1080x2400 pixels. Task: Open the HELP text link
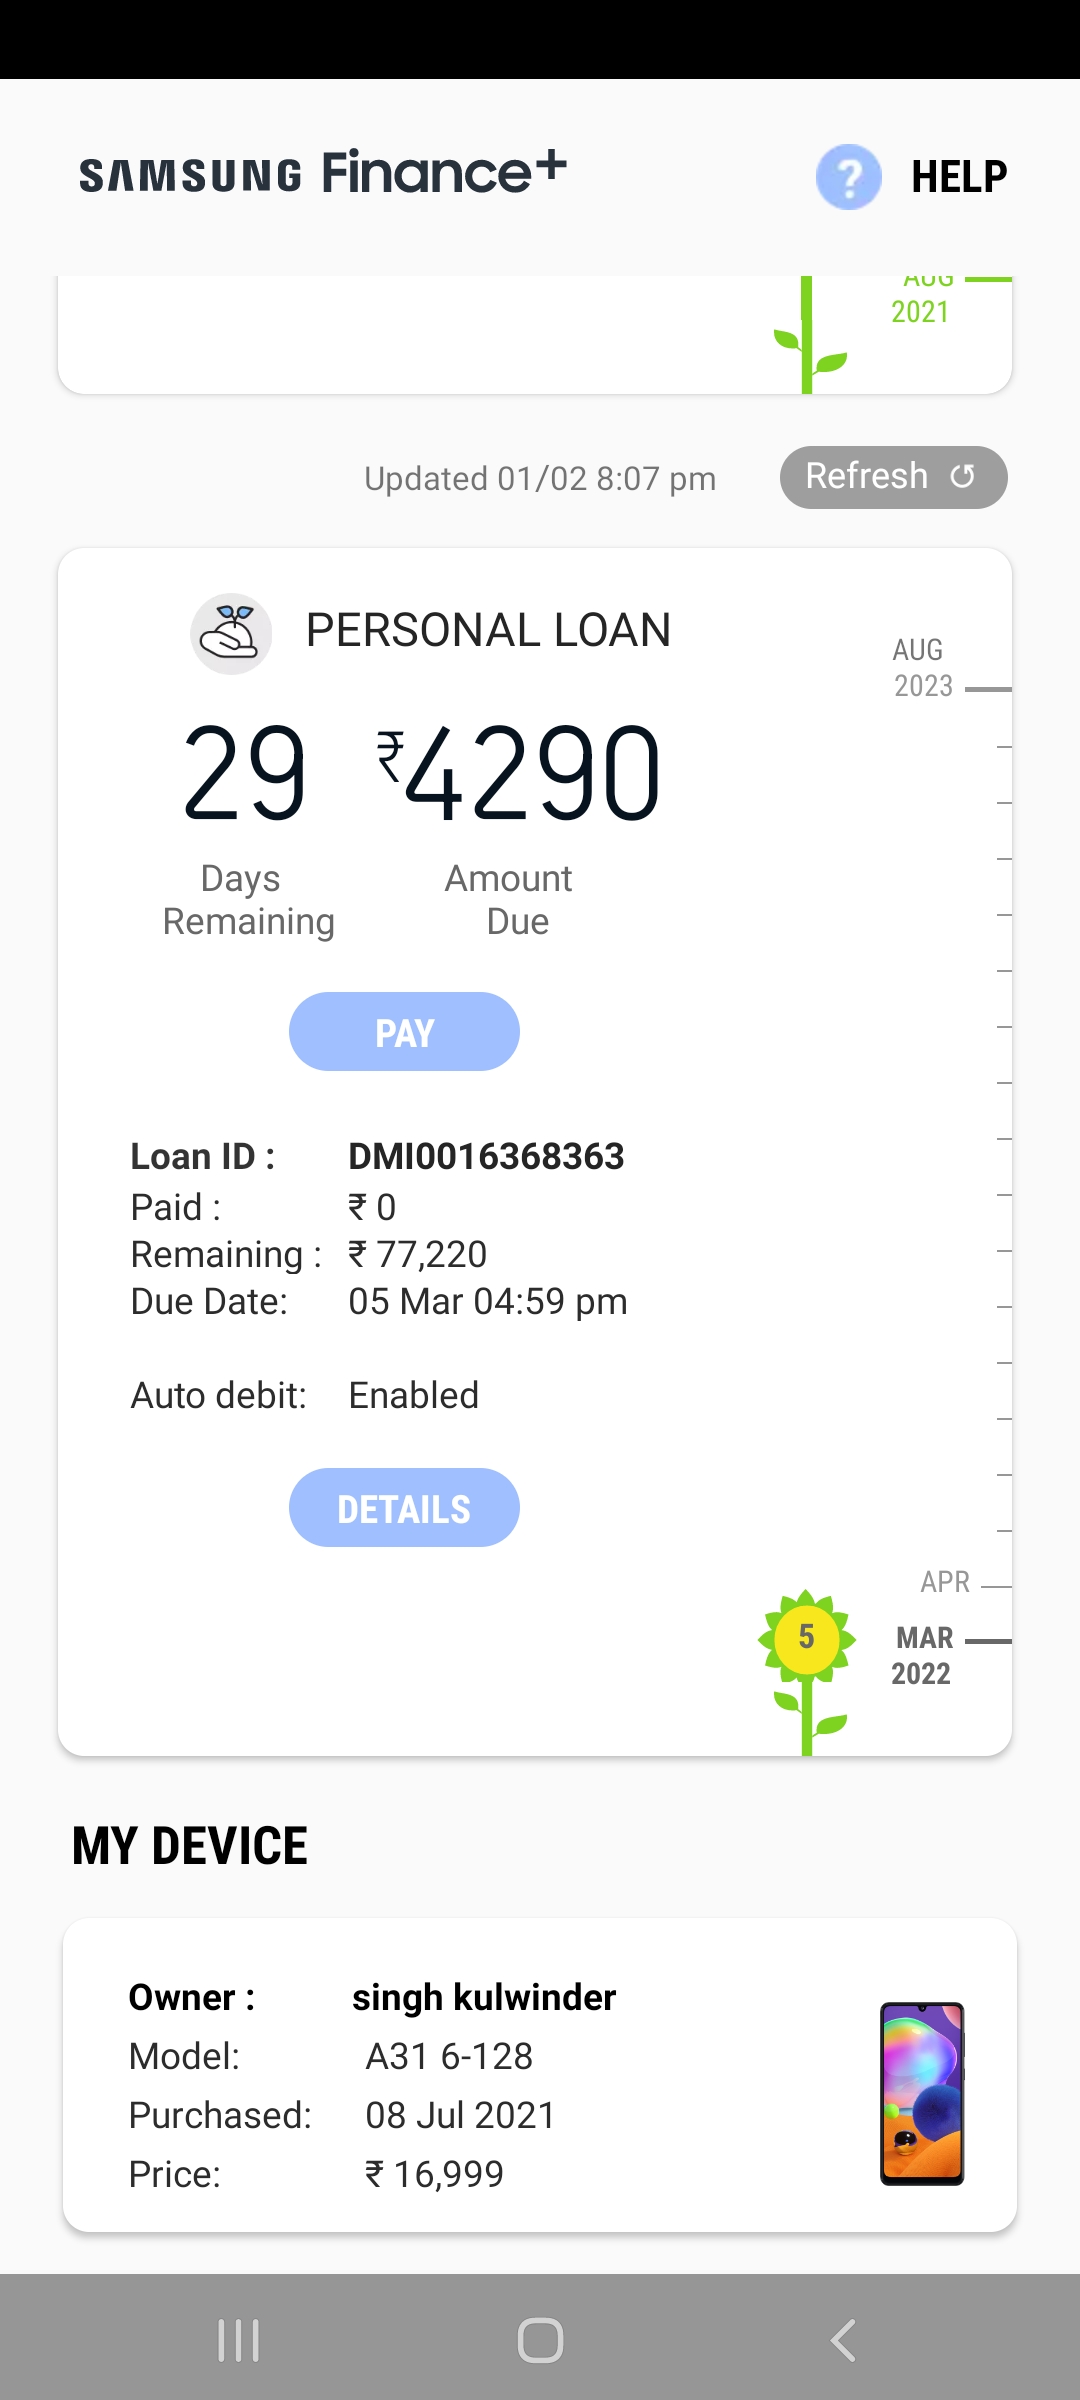point(958,177)
